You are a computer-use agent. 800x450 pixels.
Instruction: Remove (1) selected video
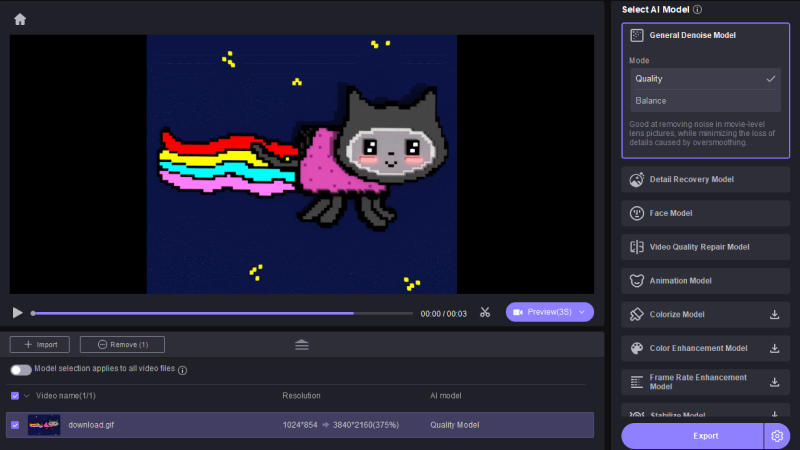[122, 344]
